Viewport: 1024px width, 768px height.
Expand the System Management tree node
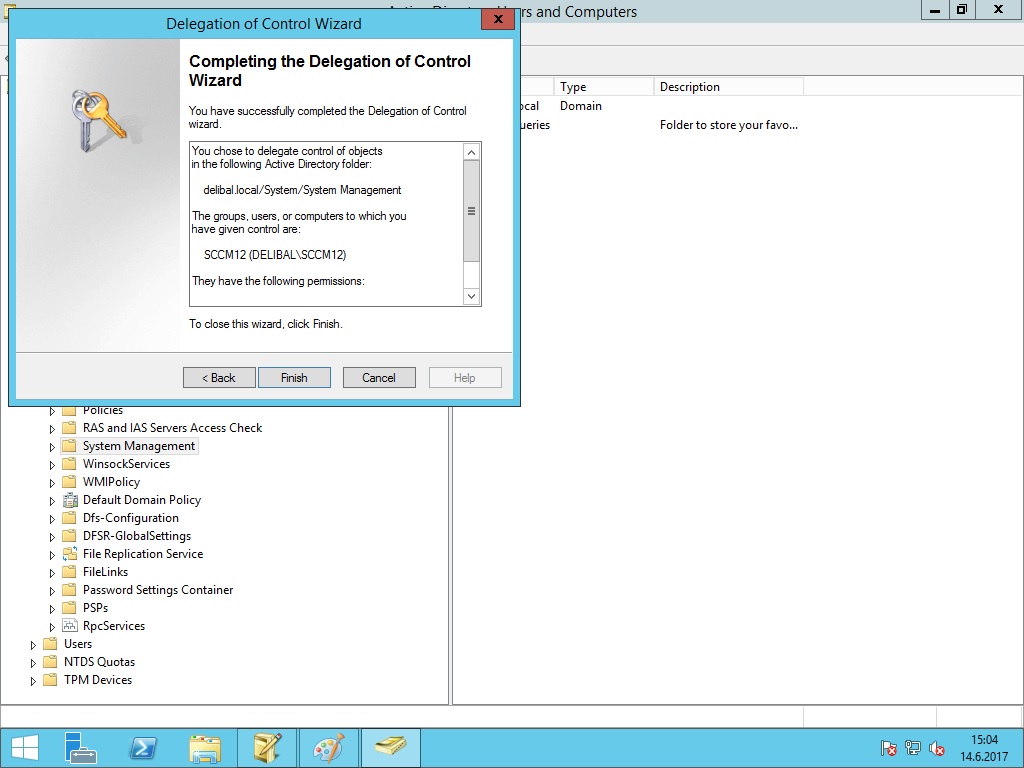(52, 447)
